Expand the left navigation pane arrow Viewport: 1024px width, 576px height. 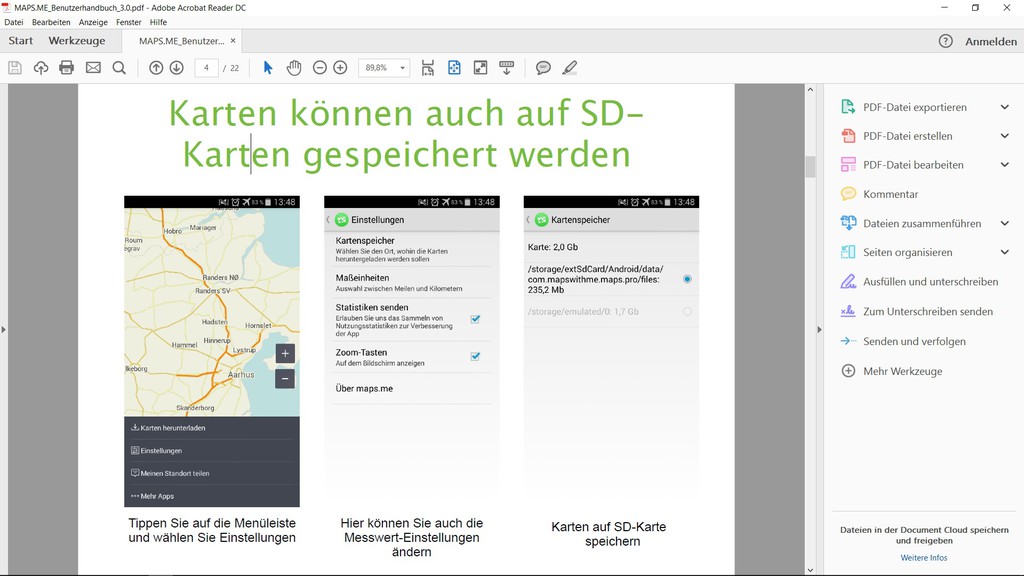[x=3, y=330]
